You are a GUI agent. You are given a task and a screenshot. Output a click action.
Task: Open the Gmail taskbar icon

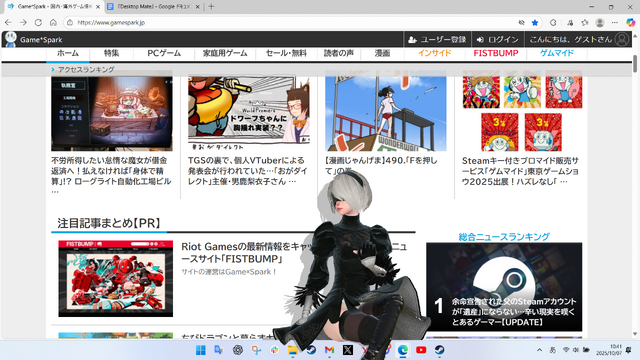tap(329, 350)
